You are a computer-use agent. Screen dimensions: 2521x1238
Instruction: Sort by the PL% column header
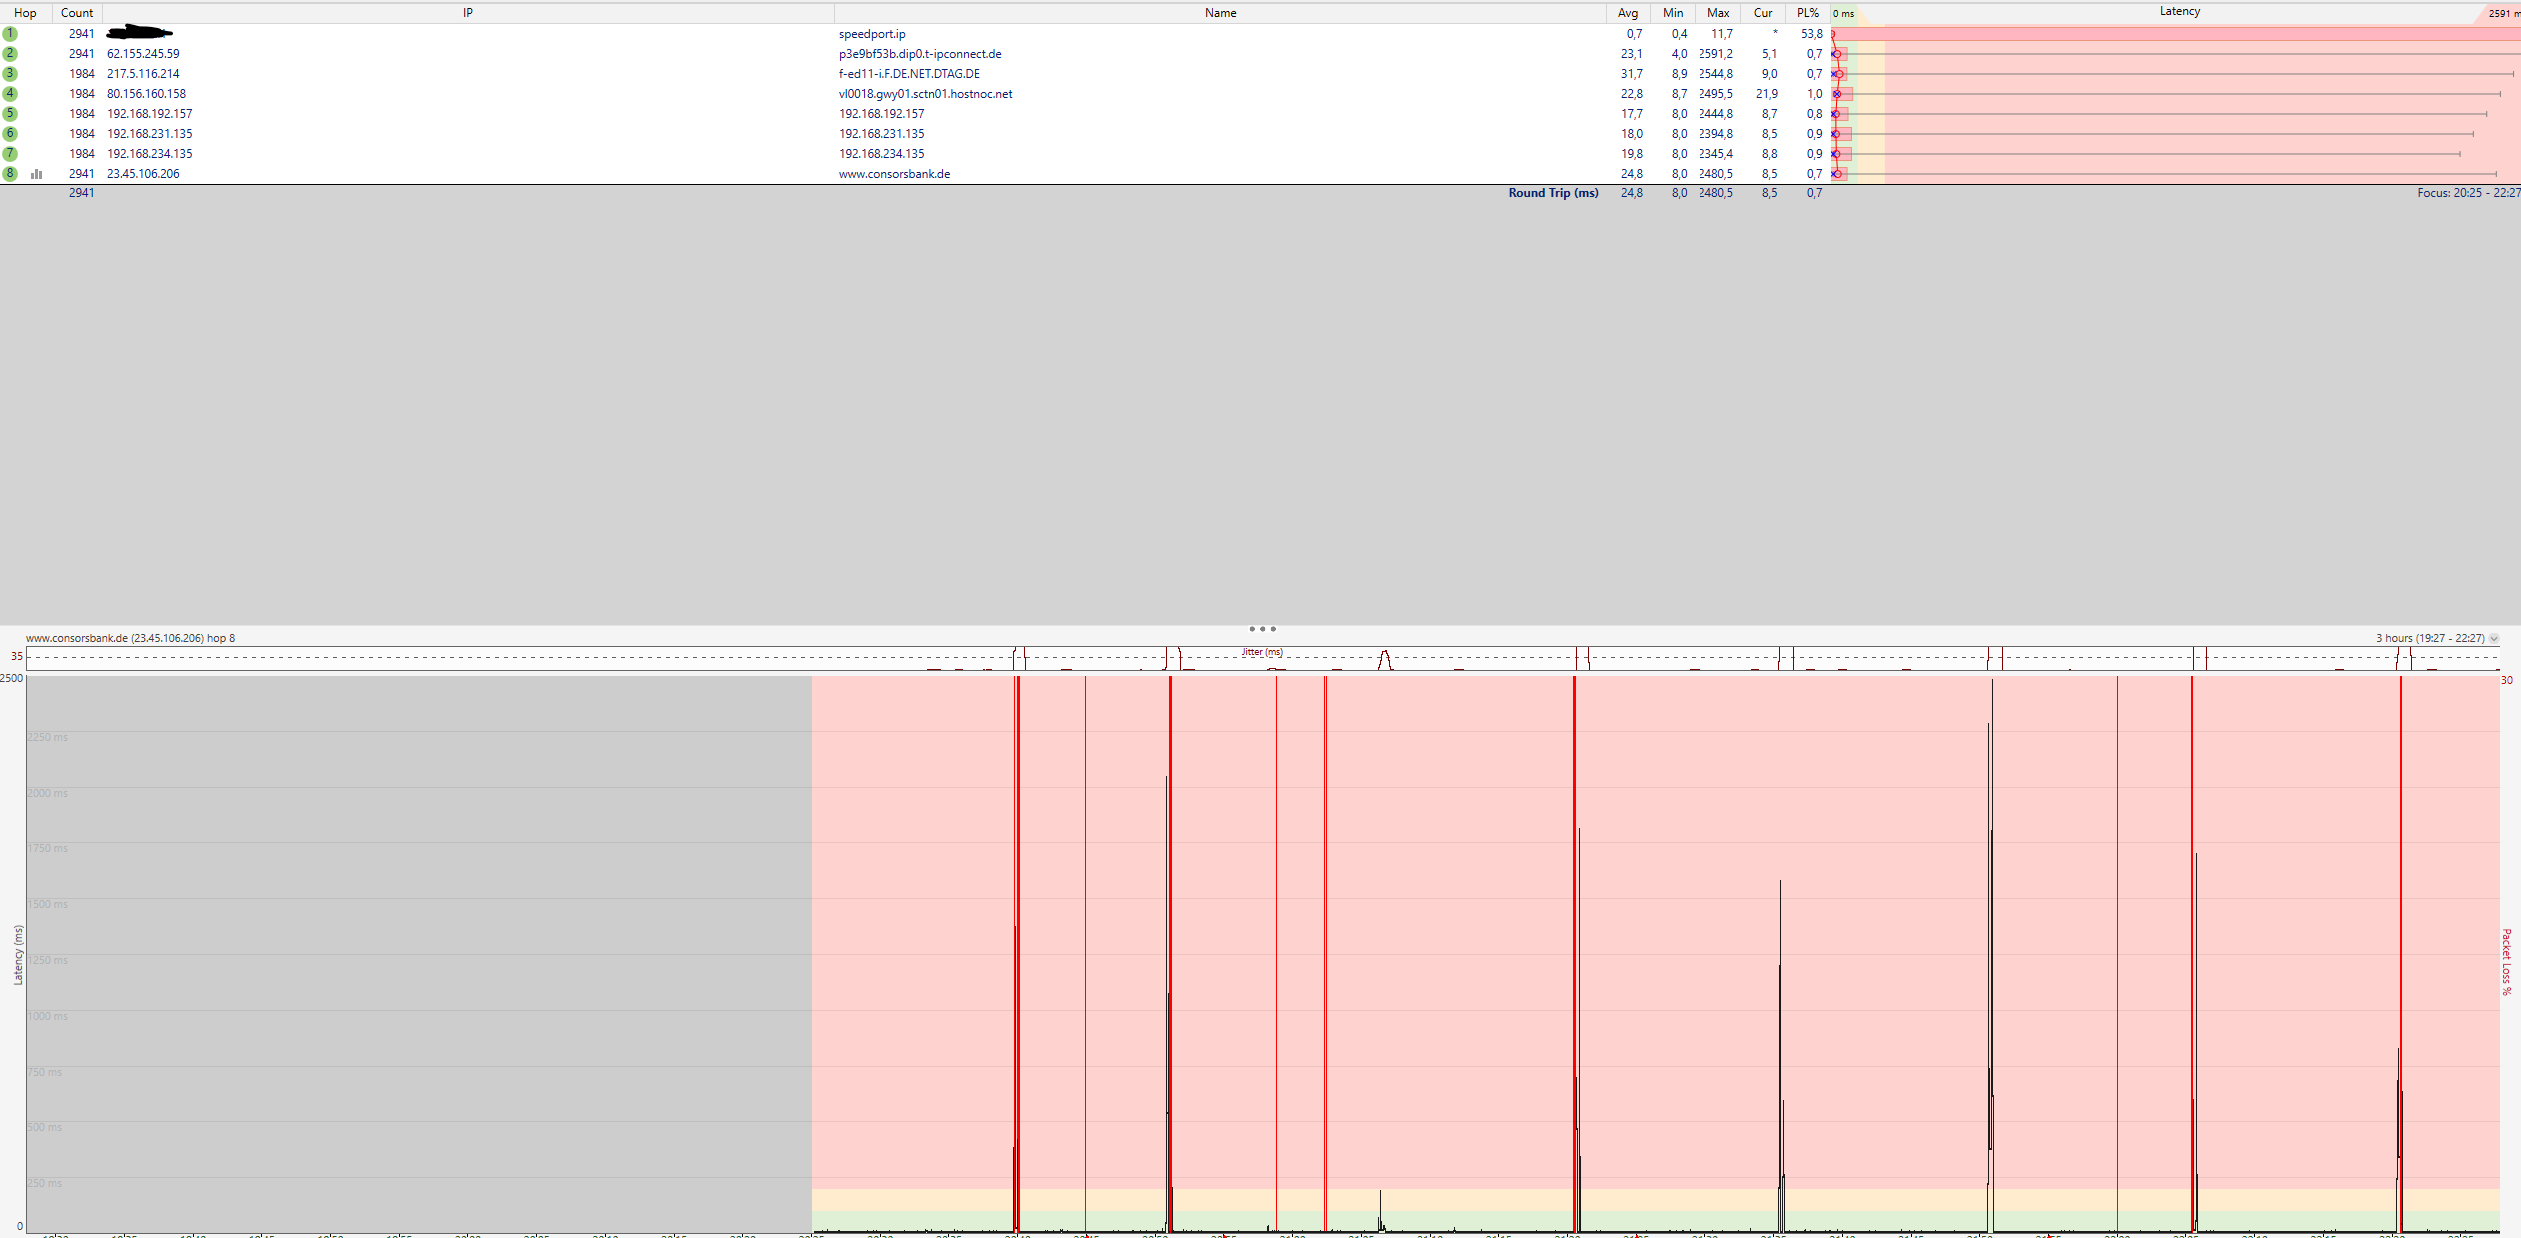pyautogui.click(x=1807, y=13)
